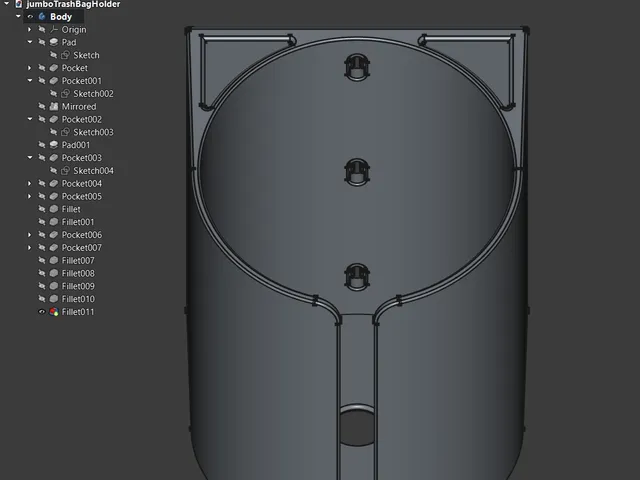Click the Pocket006 feature icon
The image size is (640, 480).
click(54, 235)
